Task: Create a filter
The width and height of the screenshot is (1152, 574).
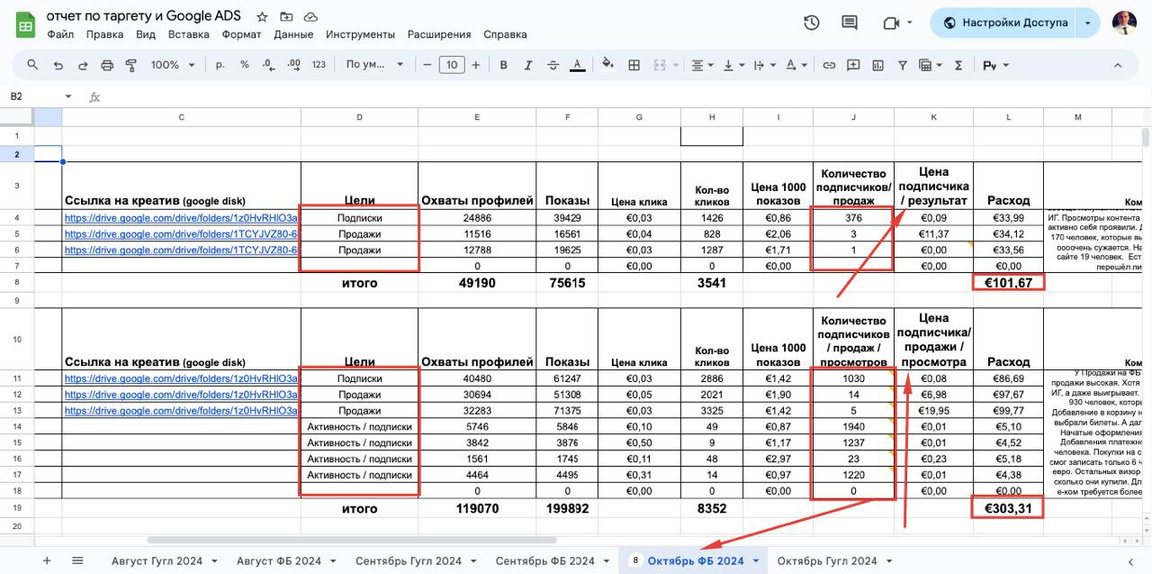Action: click(x=902, y=65)
